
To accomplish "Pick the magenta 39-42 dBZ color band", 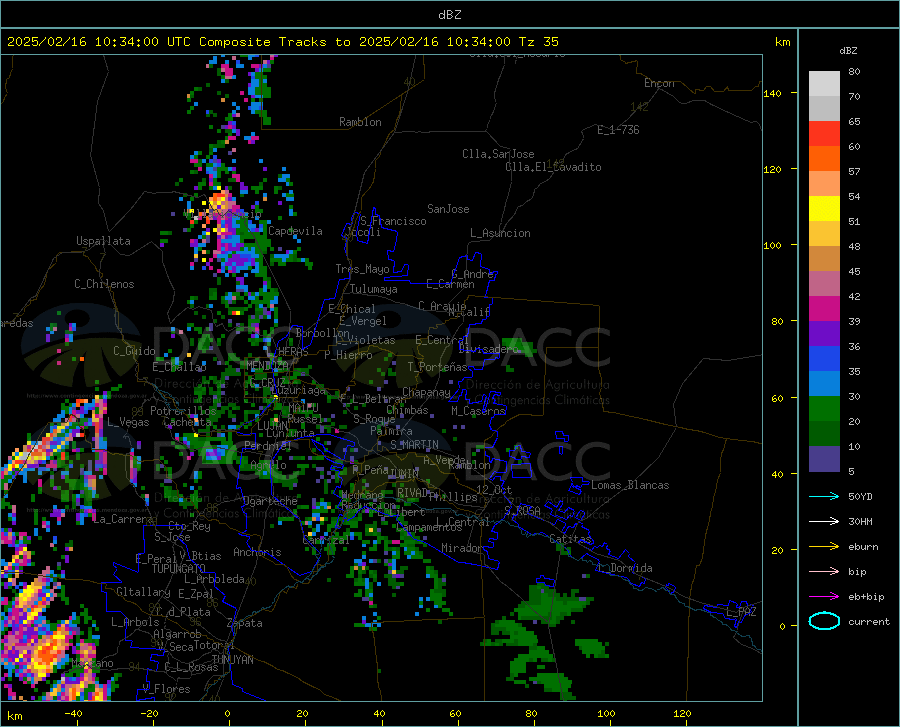I will tap(824, 309).
